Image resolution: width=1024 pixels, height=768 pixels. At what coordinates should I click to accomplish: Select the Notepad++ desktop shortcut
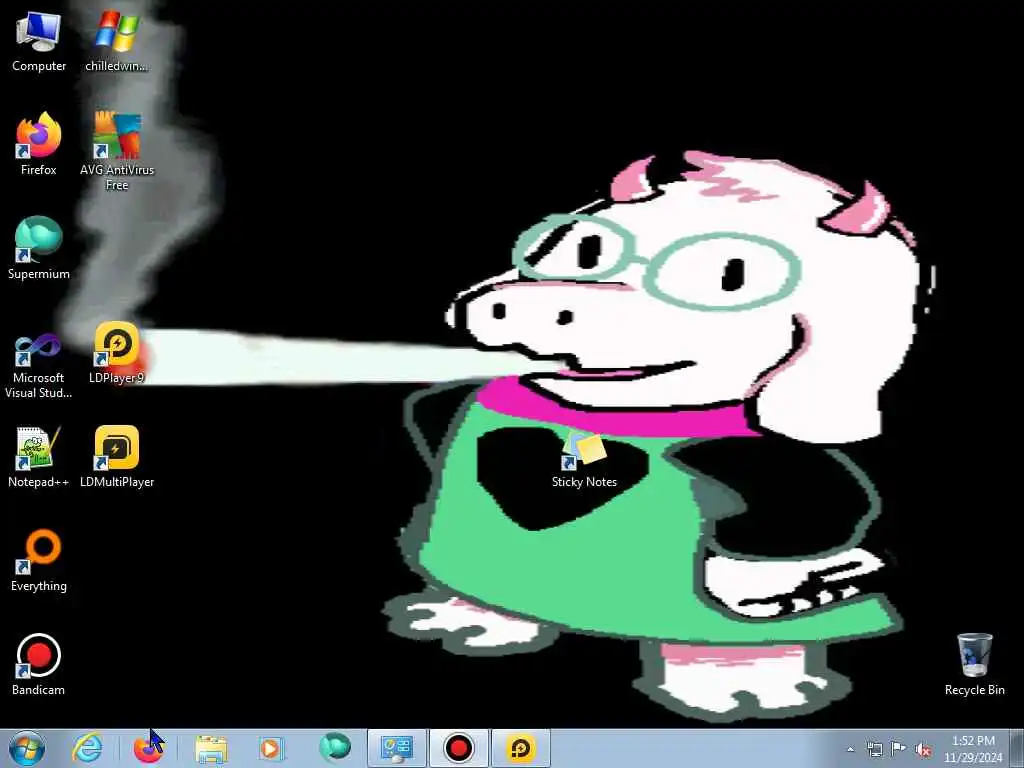tap(39, 457)
